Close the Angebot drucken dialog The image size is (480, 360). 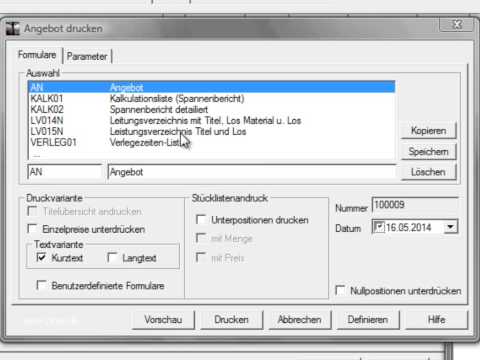point(456,25)
